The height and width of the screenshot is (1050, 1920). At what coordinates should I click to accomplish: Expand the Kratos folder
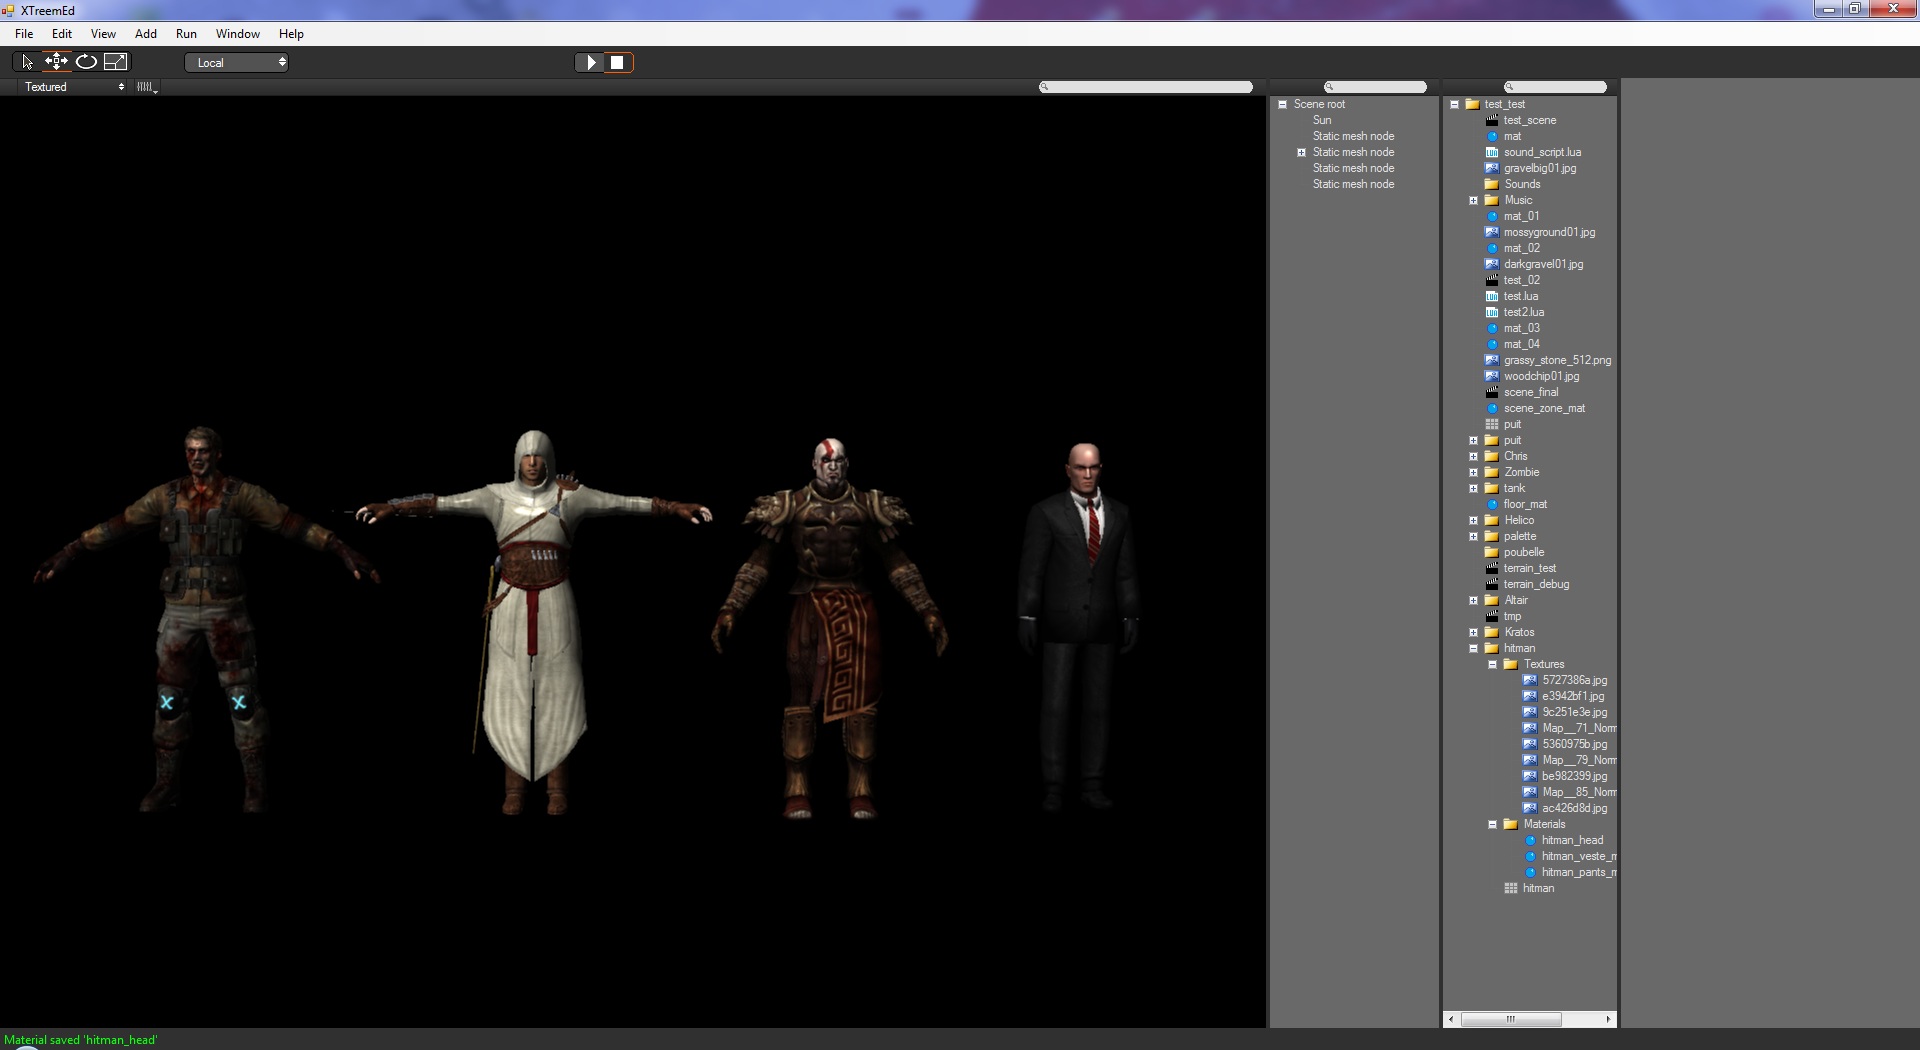pyautogui.click(x=1473, y=632)
